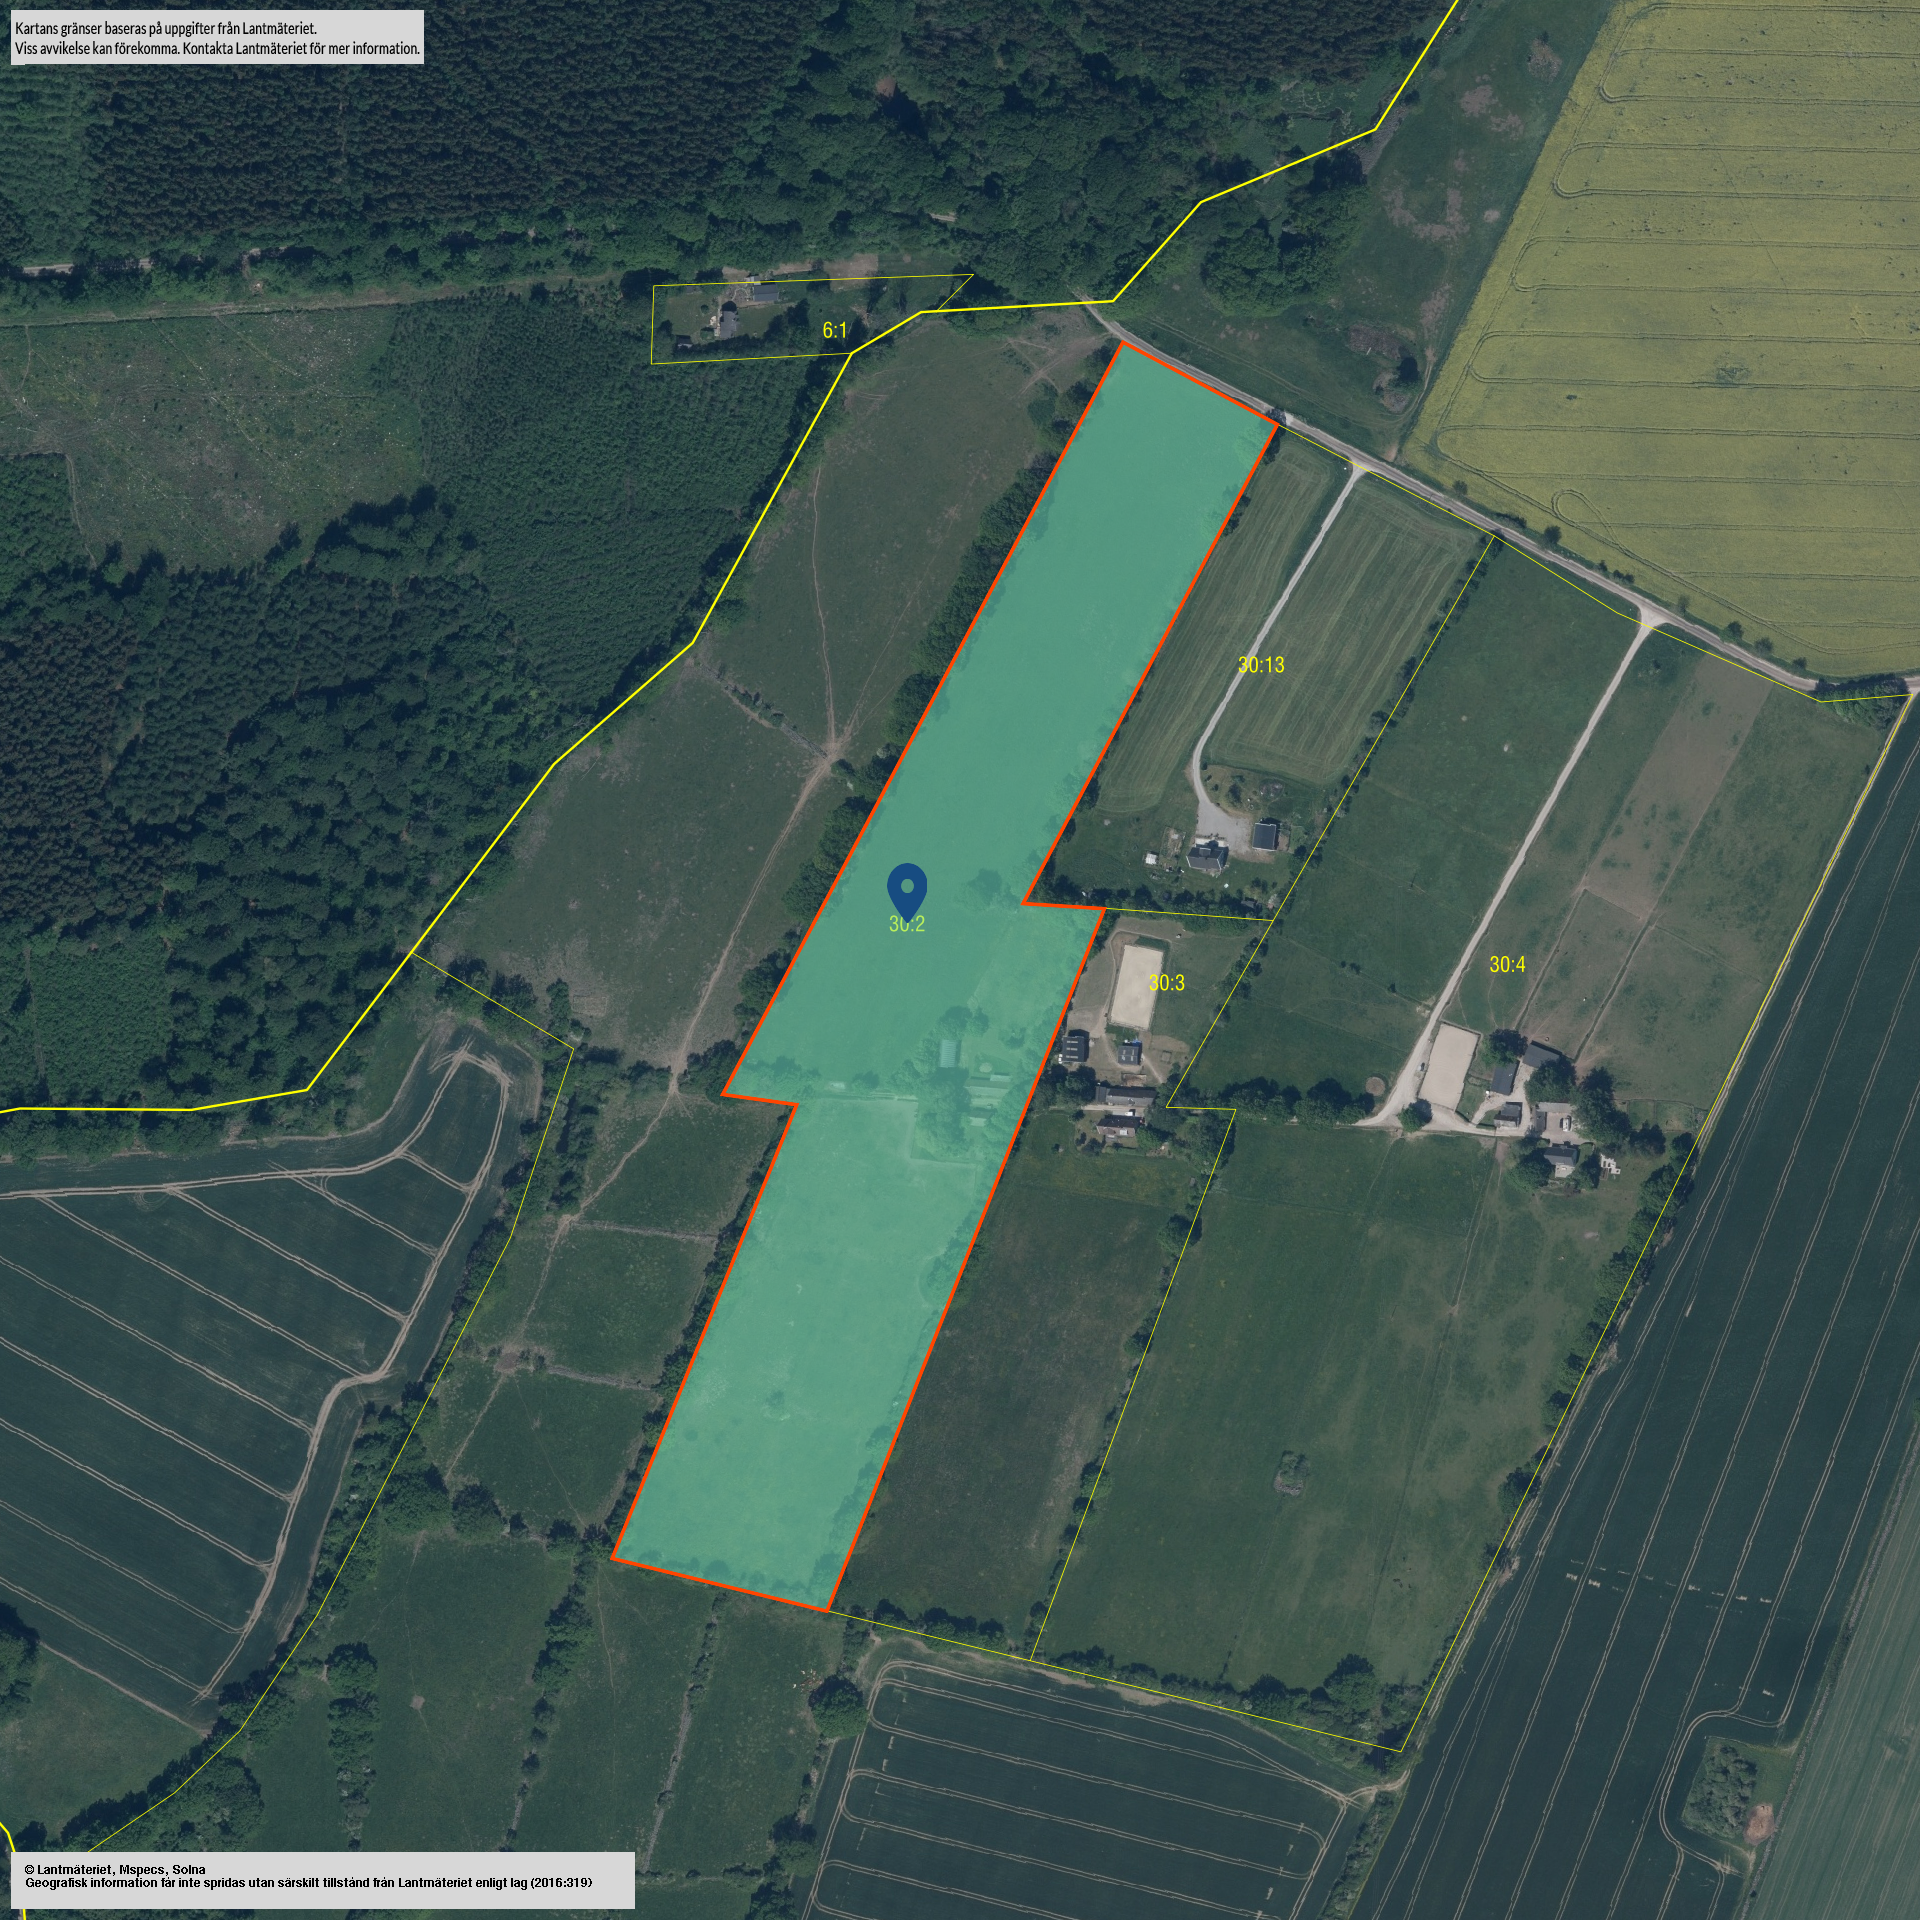Click the blue location pin marker
Viewport: 1920px width, 1920px height.
[x=907, y=889]
